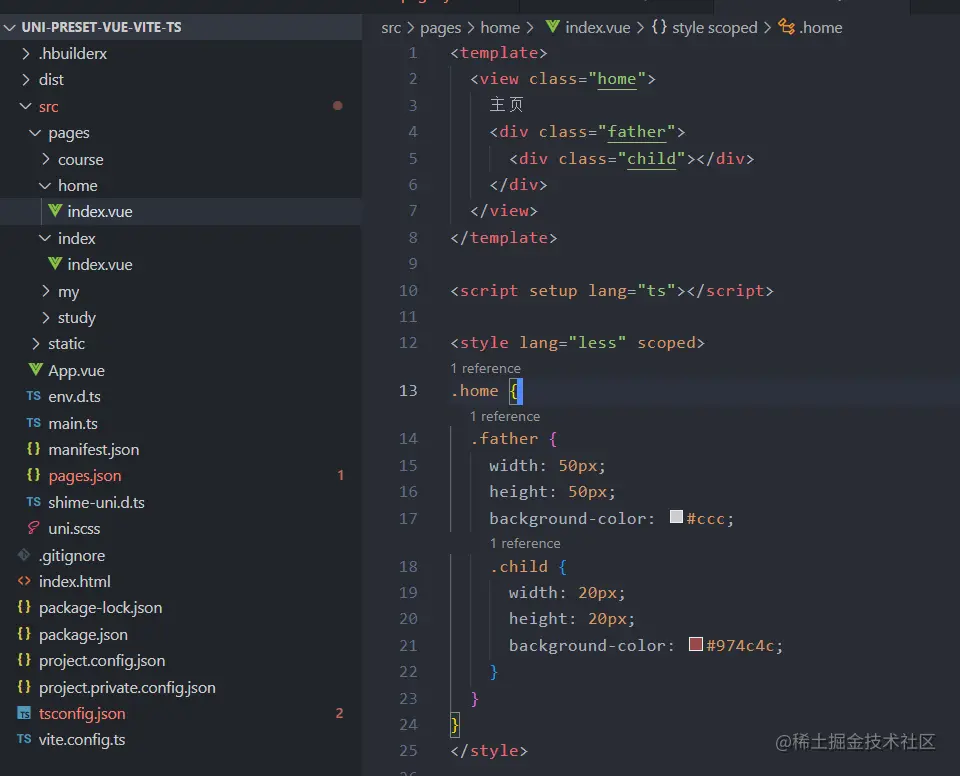This screenshot has height=776, width=960.
Task: Click the env.d.ts TypeScript icon
Action: [x=34, y=396]
